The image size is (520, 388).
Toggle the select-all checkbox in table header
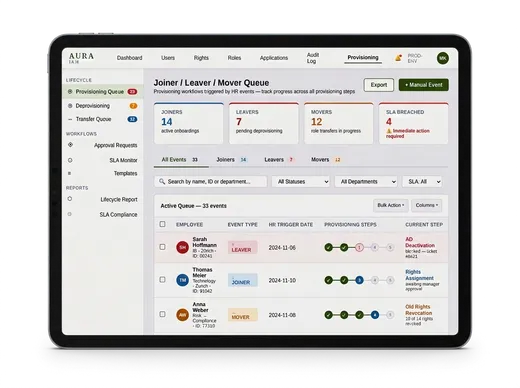162,224
